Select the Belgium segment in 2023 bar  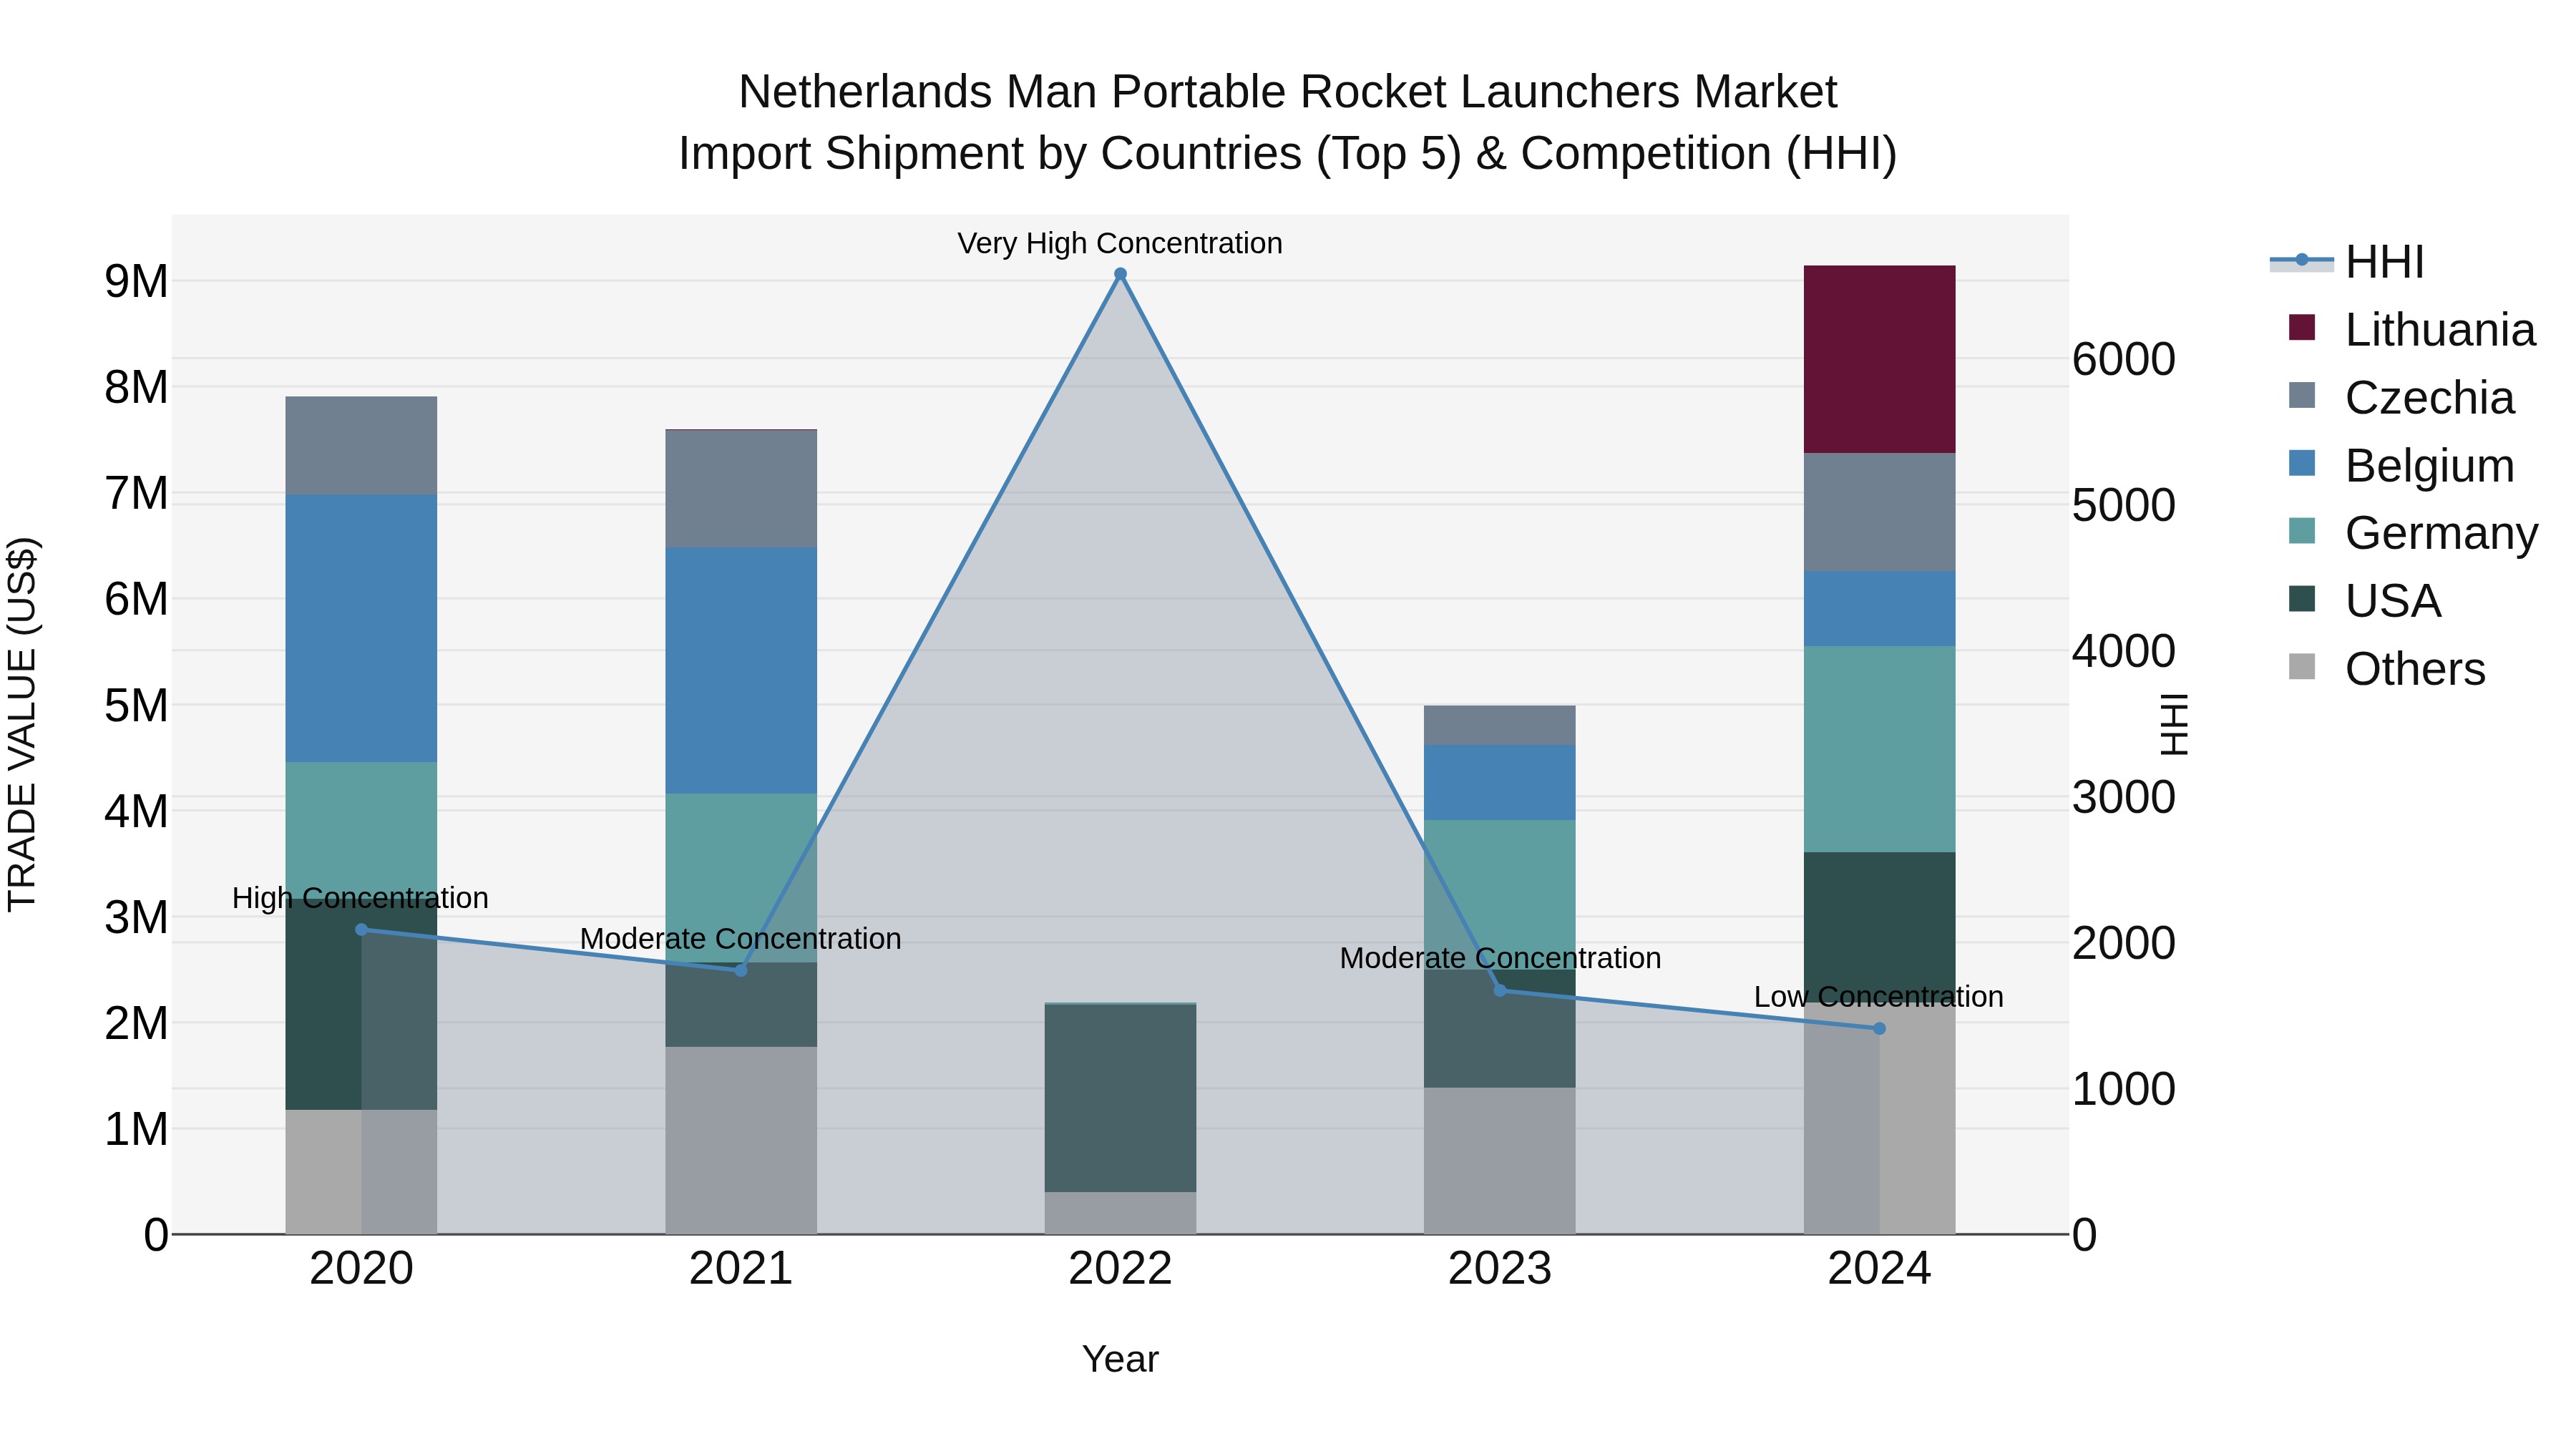tap(1499, 783)
